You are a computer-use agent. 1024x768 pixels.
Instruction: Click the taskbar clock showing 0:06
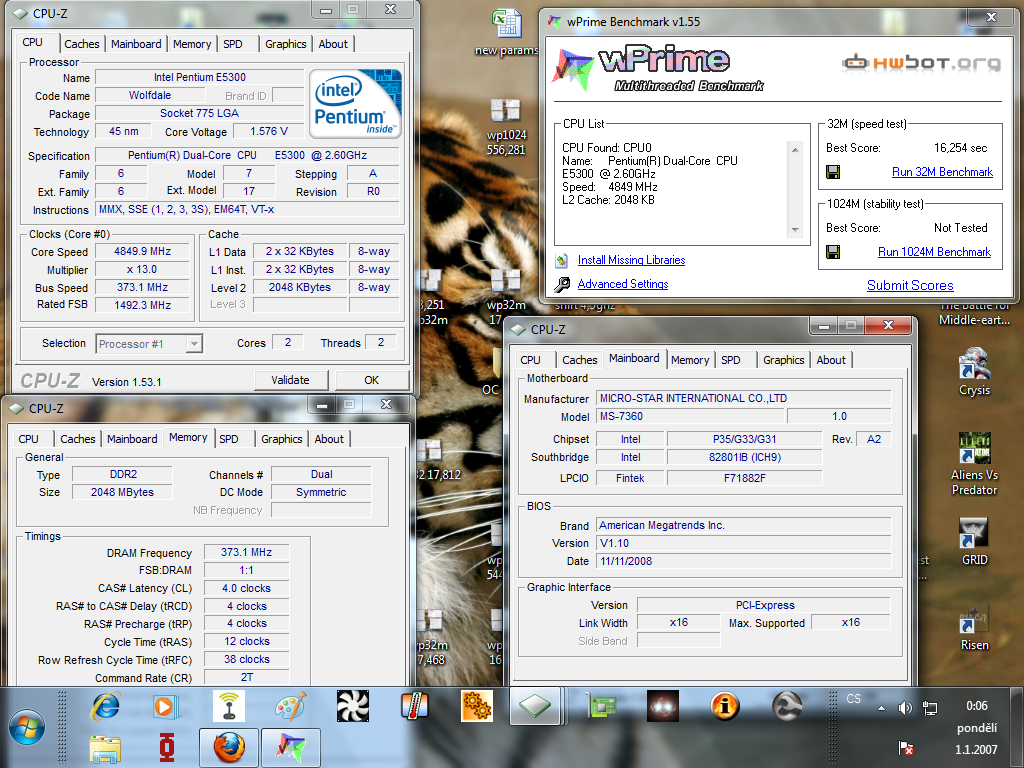977,706
